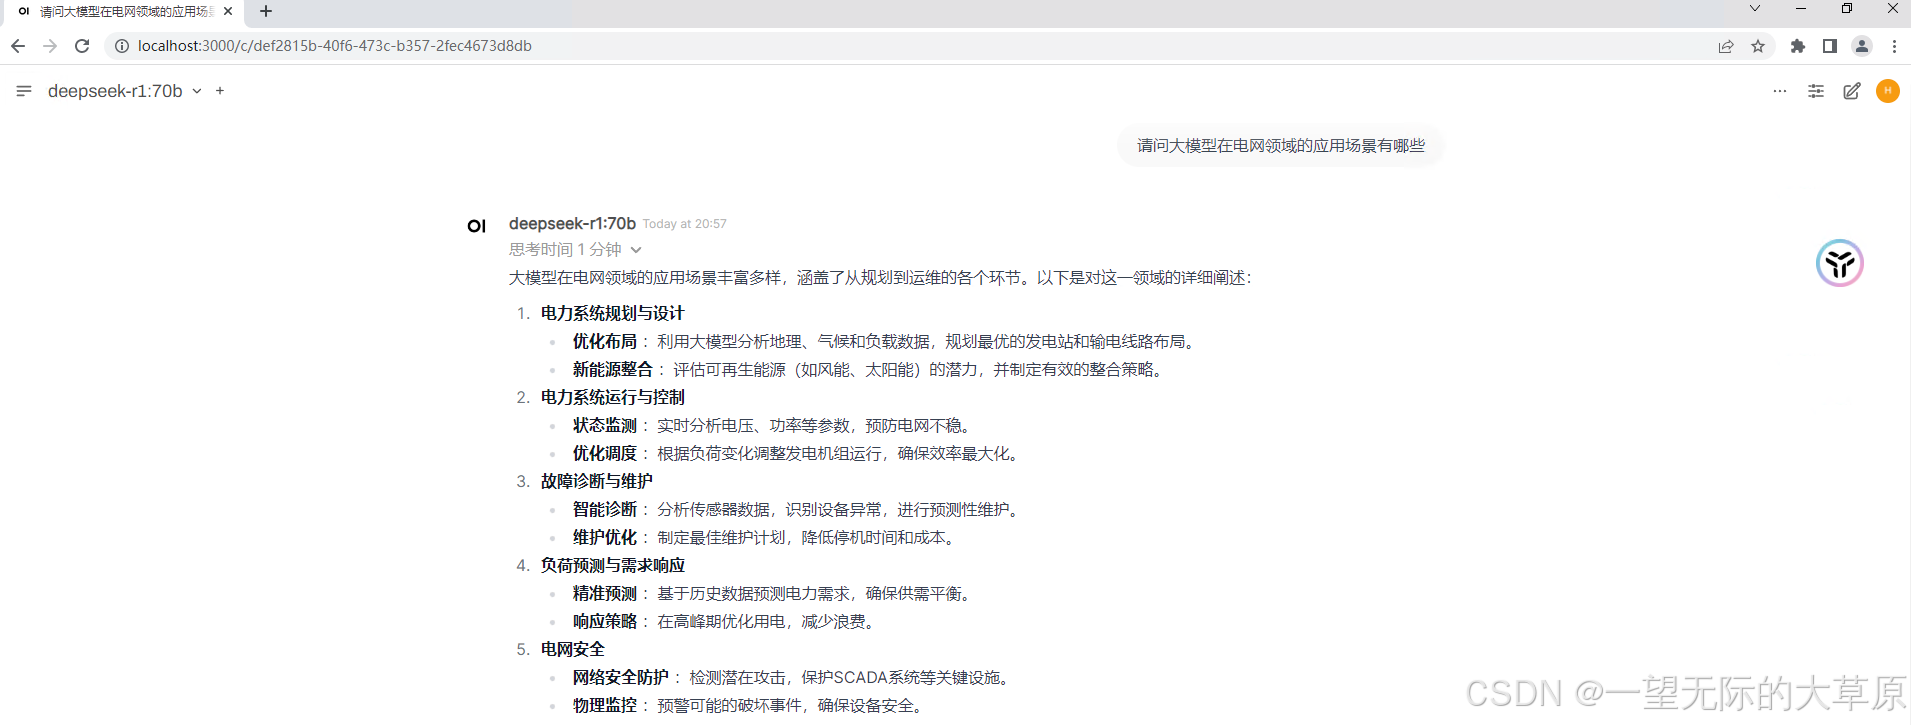Click the heading 电力系统规划与设计
Screen dimensions: 1911x725
tap(613, 314)
